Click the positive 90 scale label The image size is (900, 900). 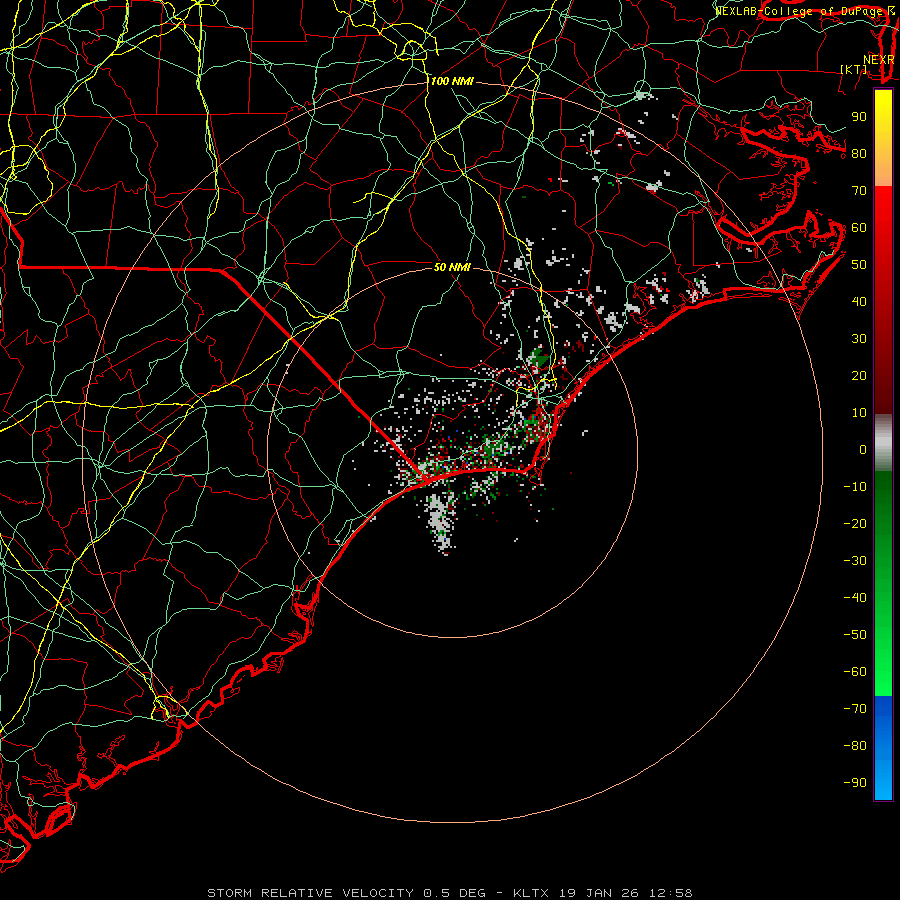859,117
